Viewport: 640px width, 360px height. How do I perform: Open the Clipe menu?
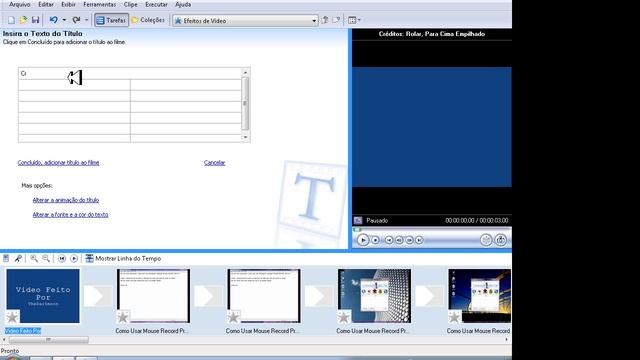(131, 4)
